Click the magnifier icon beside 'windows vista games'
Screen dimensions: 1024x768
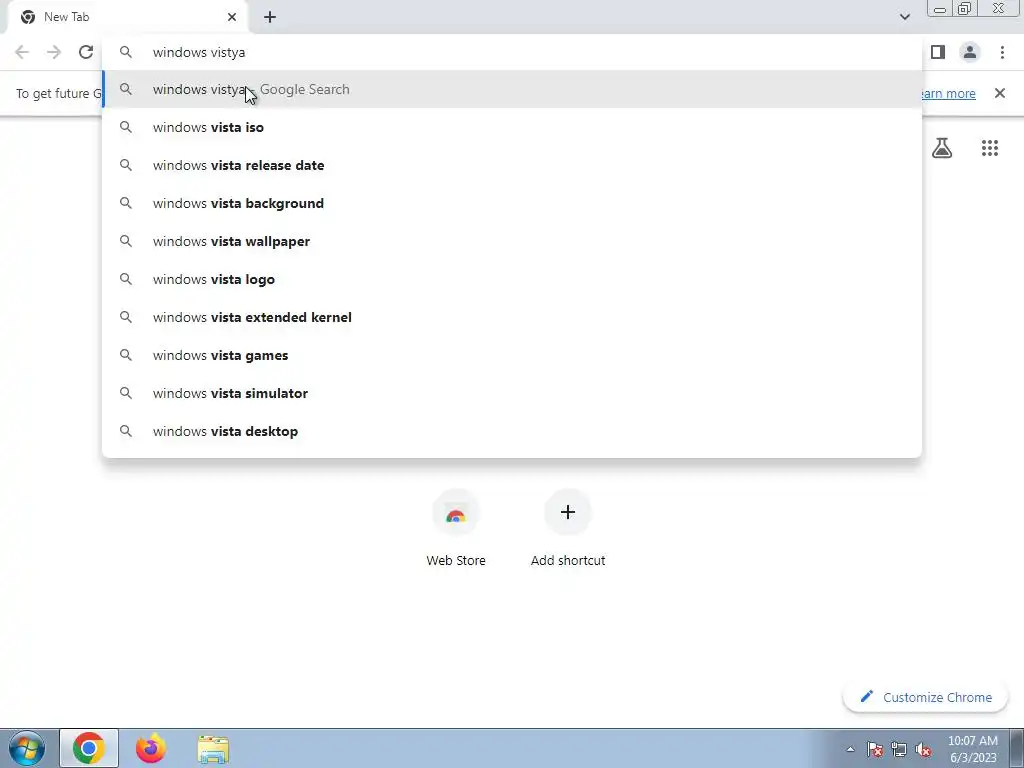126,355
